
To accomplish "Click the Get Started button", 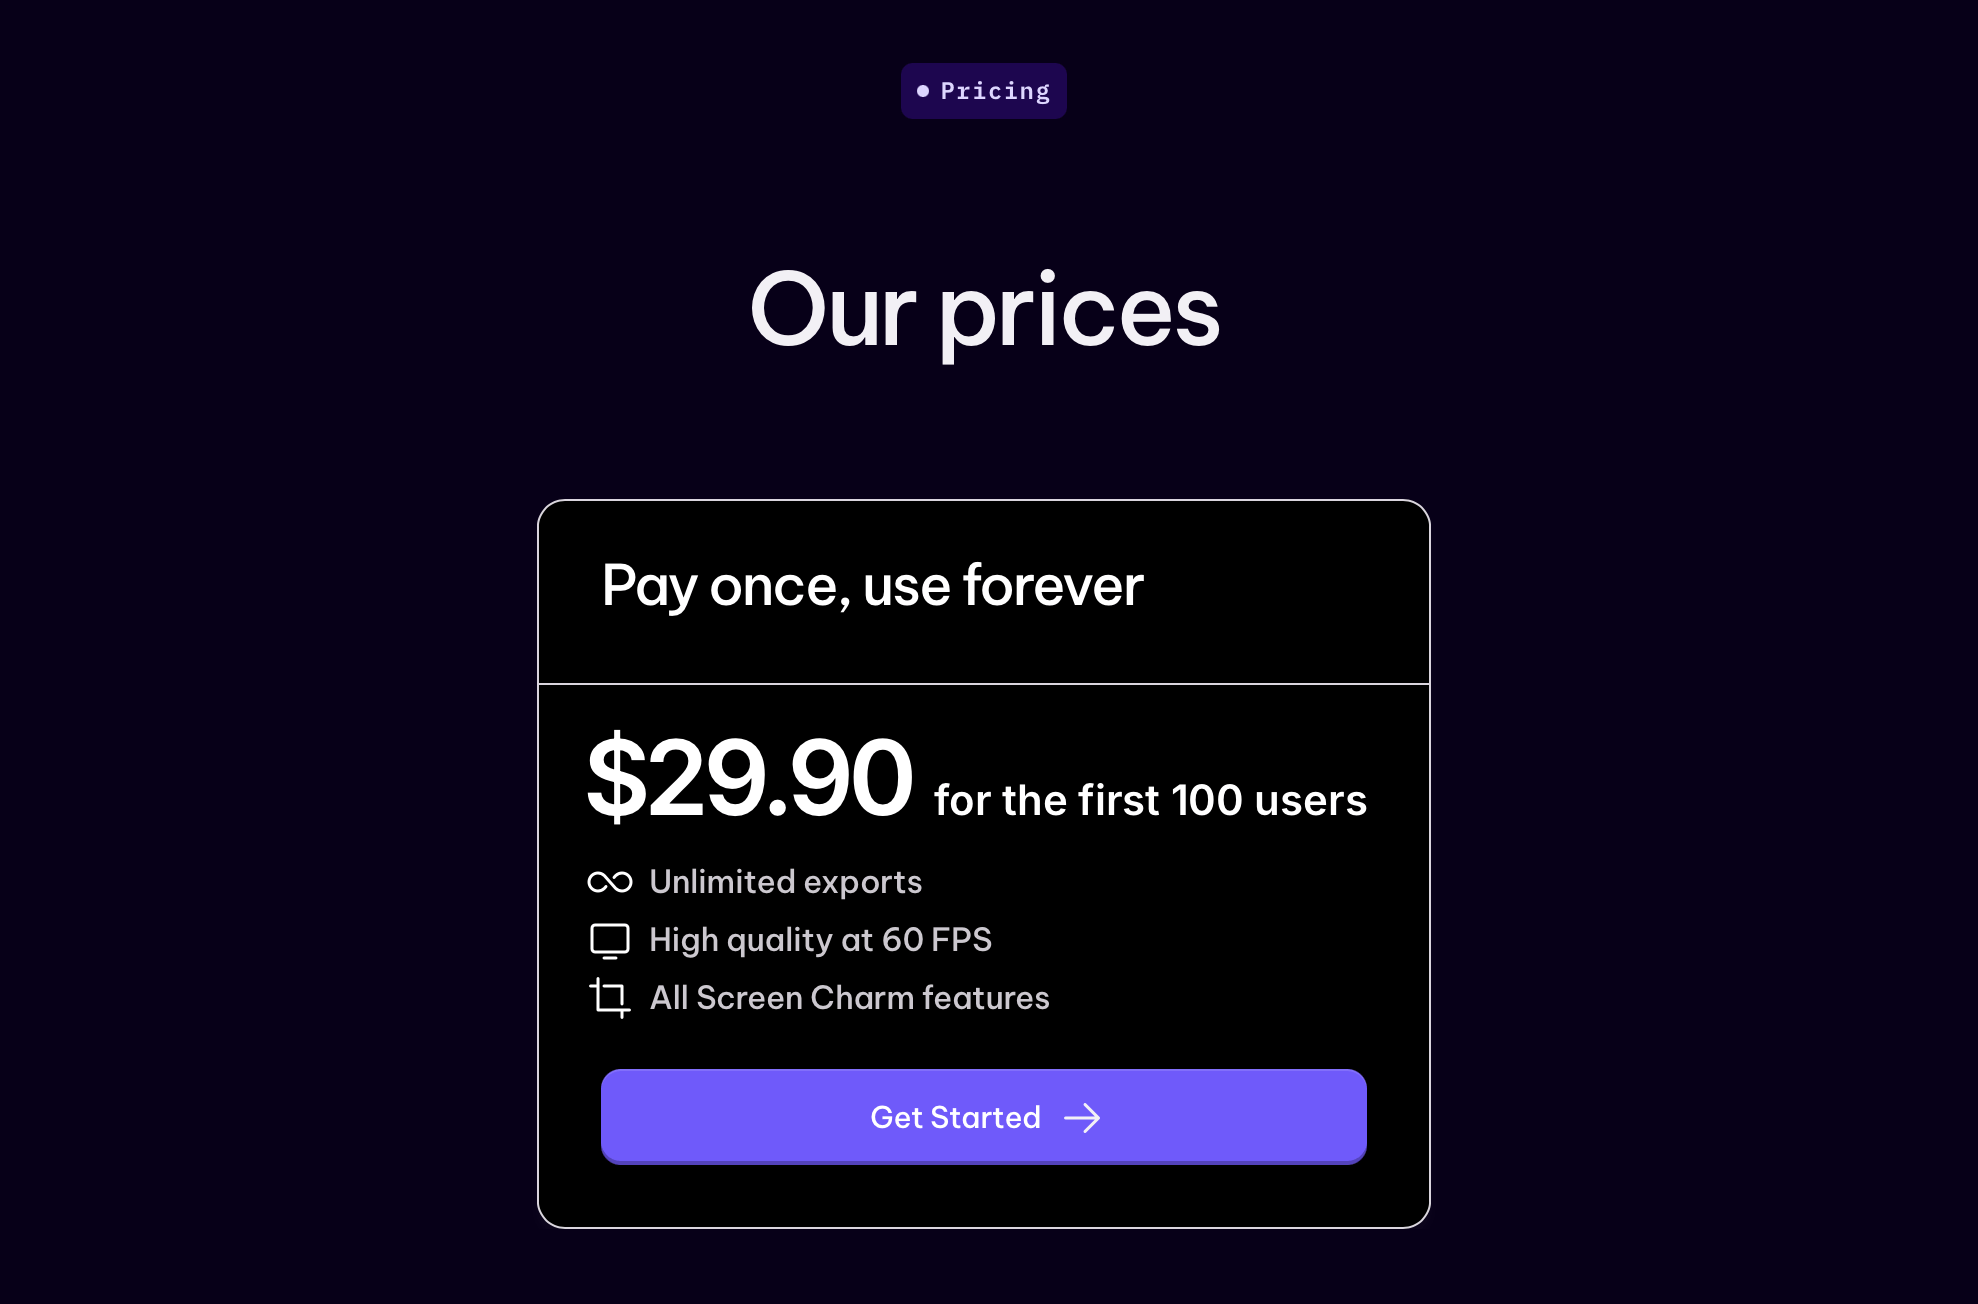I will click(x=984, y=1116).
